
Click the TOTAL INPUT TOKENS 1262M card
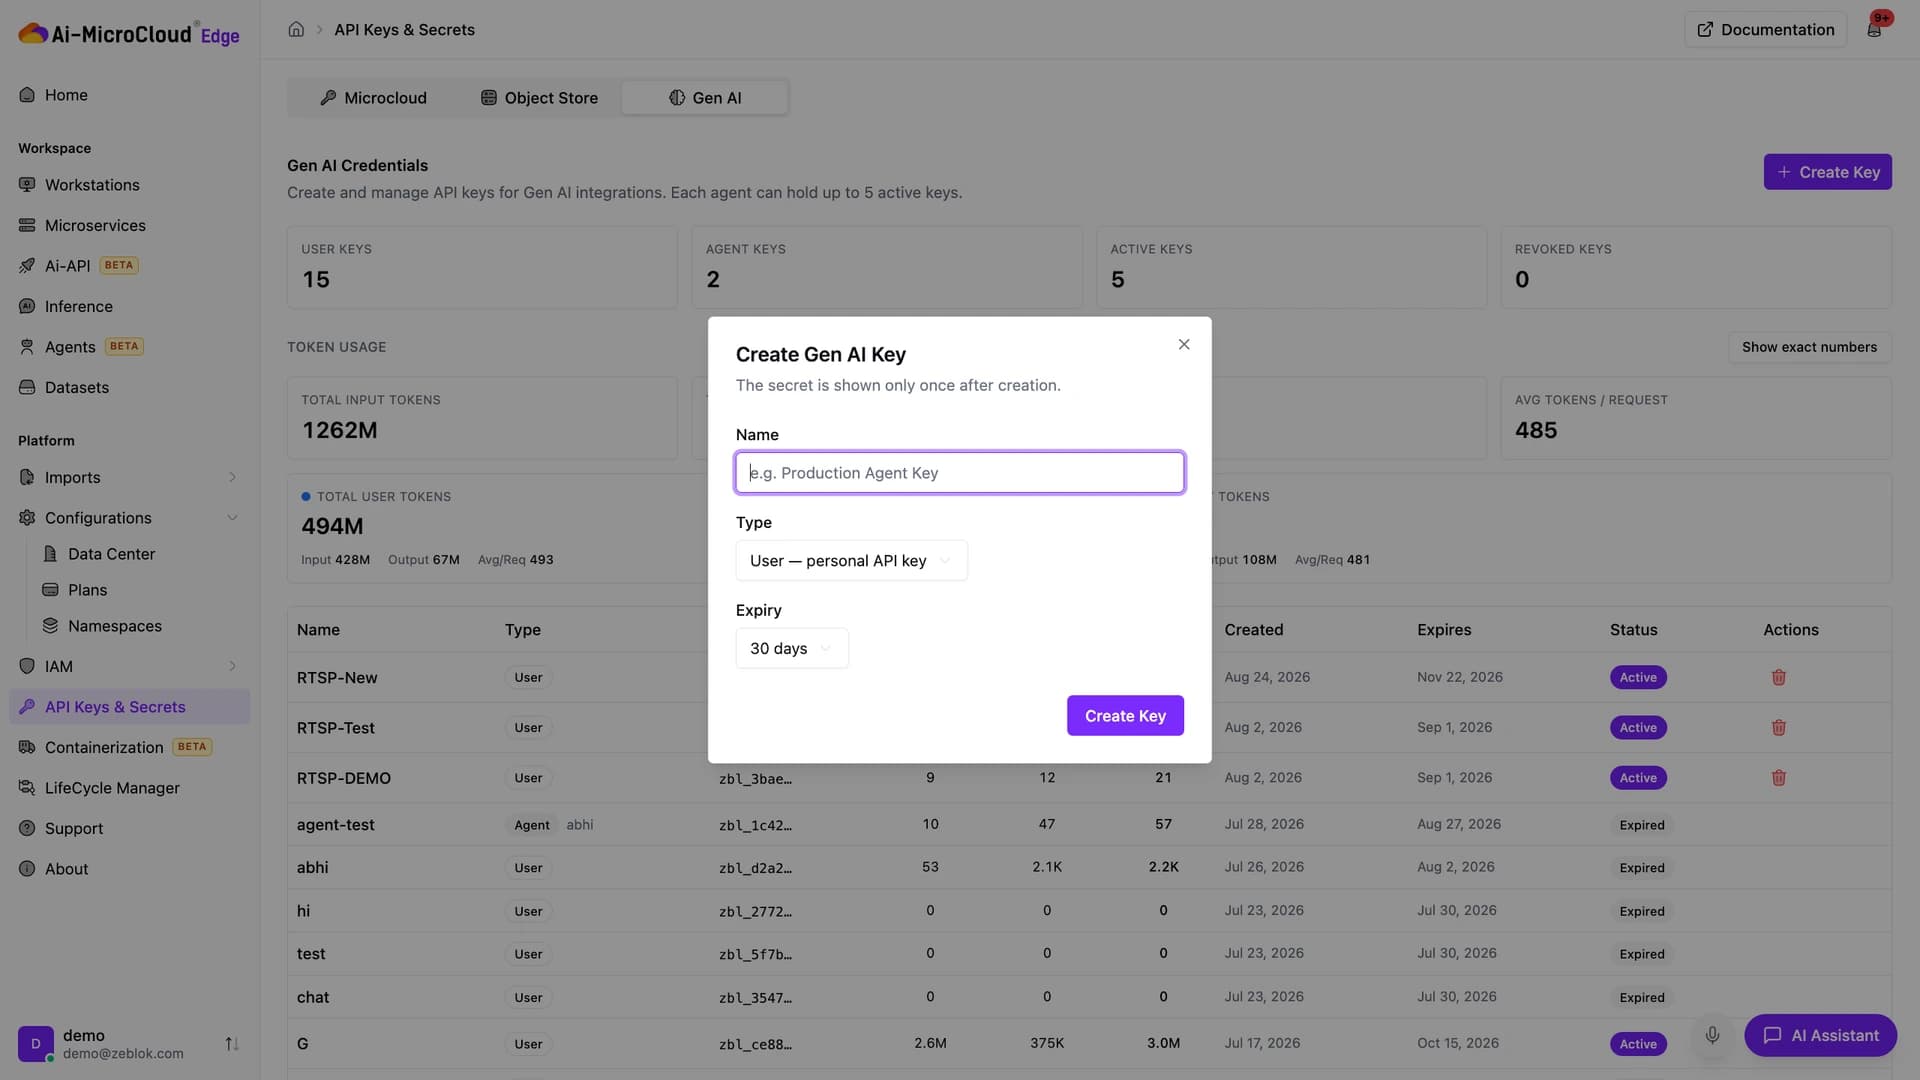482,418
